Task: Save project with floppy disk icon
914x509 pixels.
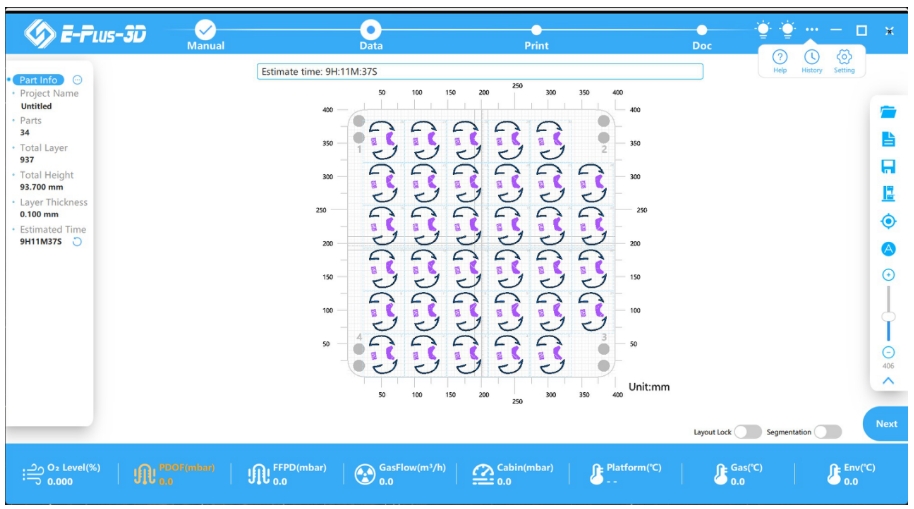Action: [x=888, y=167]
